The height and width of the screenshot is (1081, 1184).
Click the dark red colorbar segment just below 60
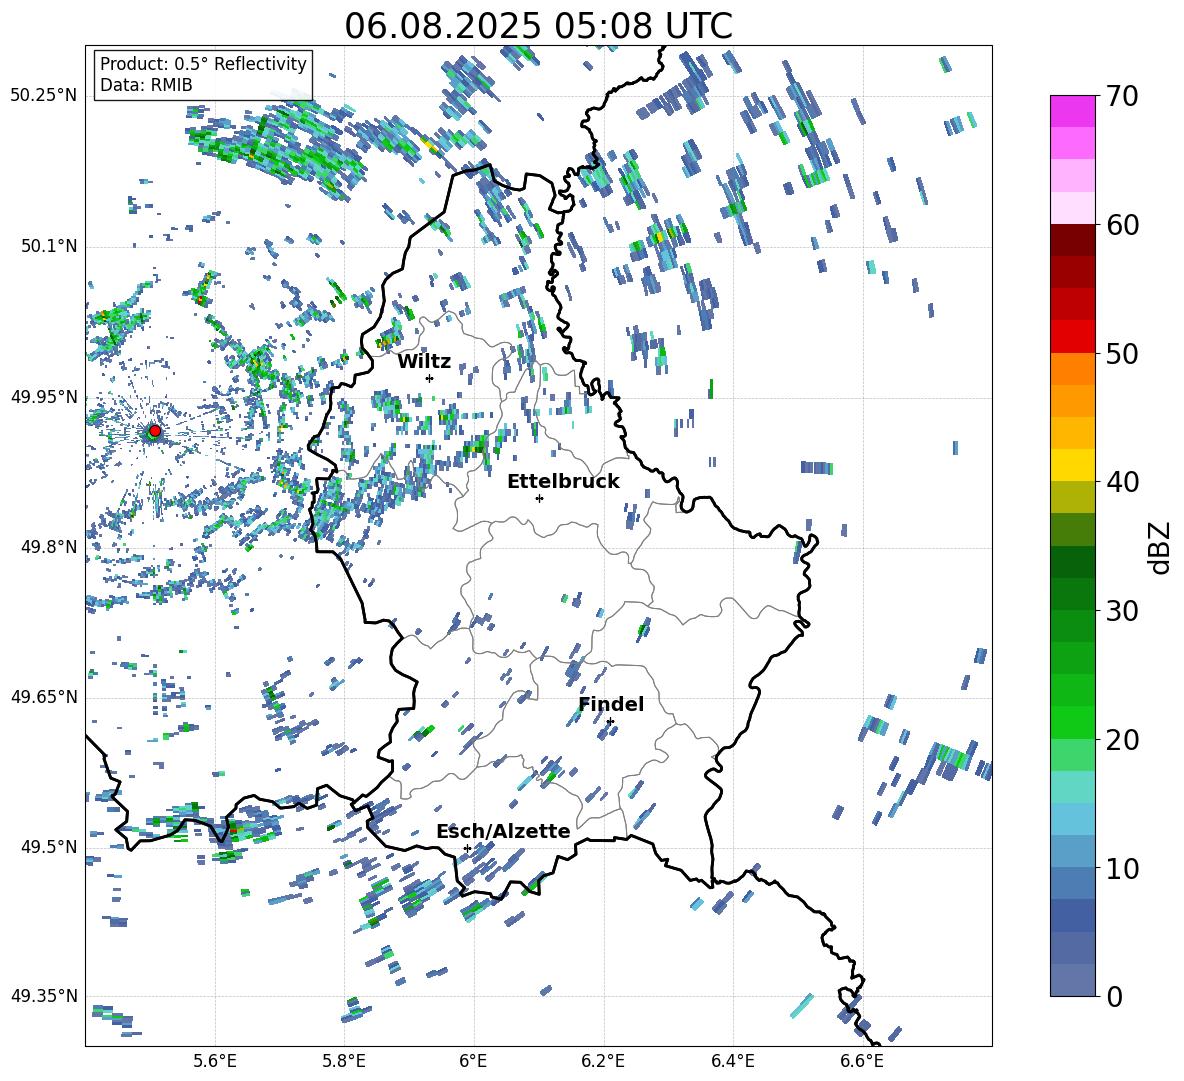1073,240
